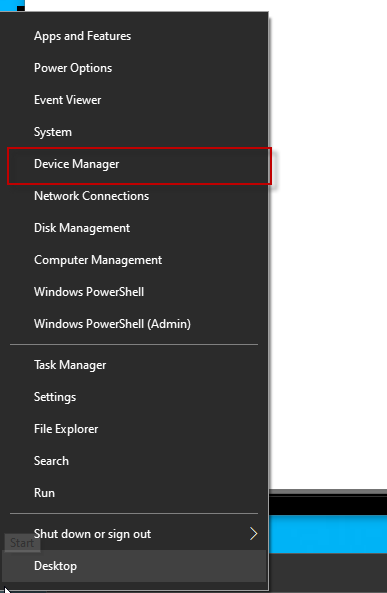Expand Shut down or sign out submenu
Image resolution: width=387 pixels, height=593 pixels.
pos(134,534)
